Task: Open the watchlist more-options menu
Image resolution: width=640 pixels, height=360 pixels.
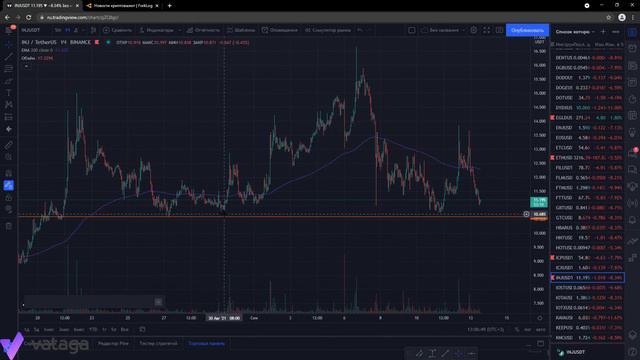Action: click(616, 31)
